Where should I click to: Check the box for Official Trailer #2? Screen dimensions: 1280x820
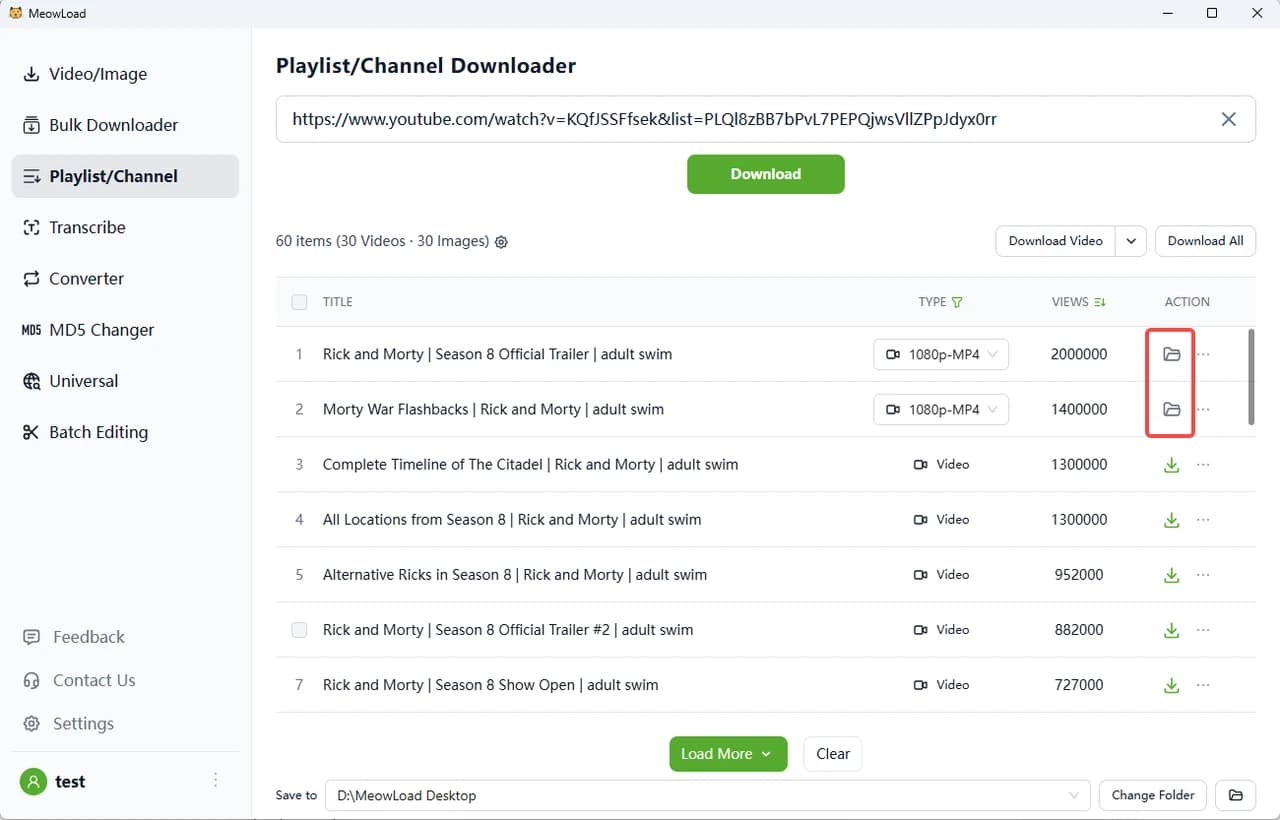[x=299, y=630]
